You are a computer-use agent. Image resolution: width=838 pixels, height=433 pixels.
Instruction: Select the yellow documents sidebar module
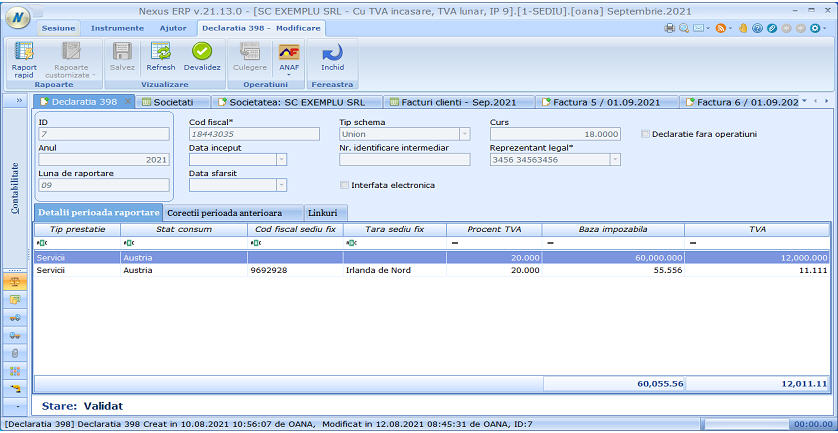point(15,299)
